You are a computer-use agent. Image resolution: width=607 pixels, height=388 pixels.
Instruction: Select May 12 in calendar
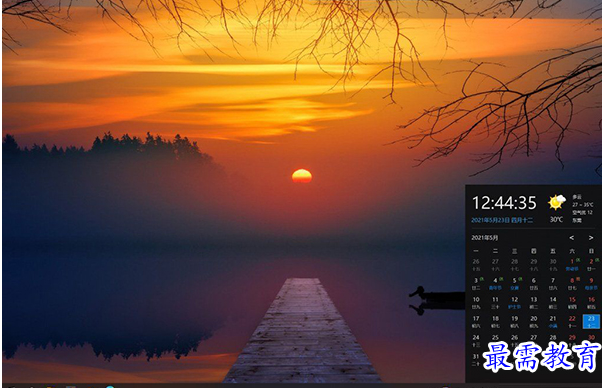click(x=514, y=302)
